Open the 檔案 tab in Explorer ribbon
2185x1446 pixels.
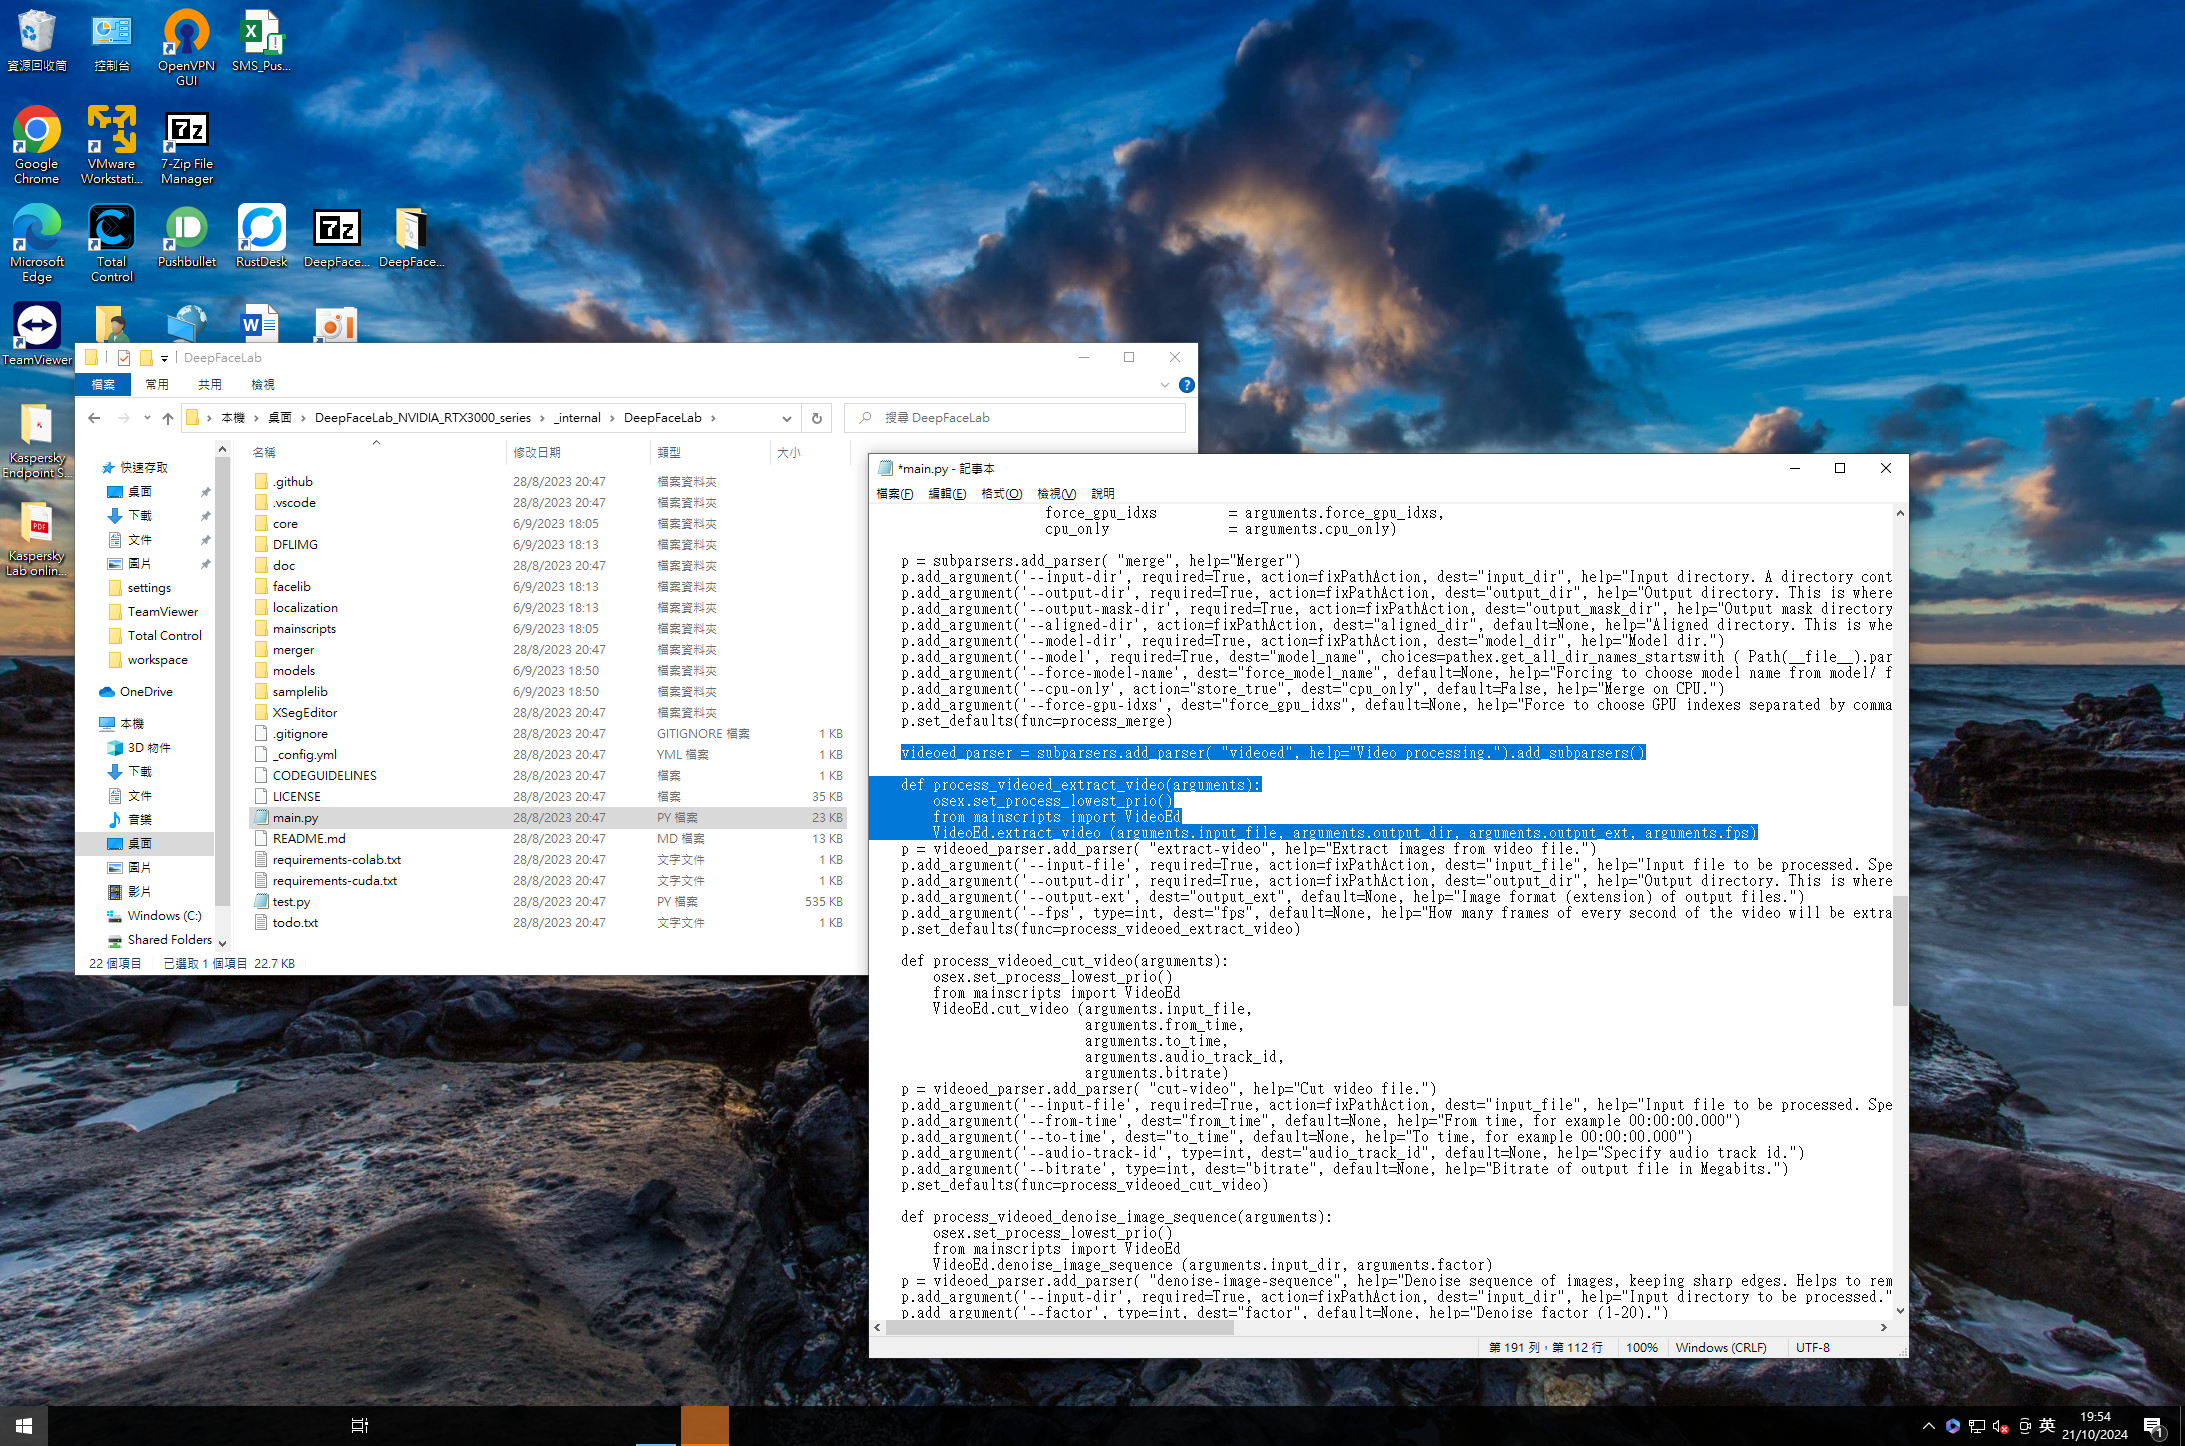point(103,385)
